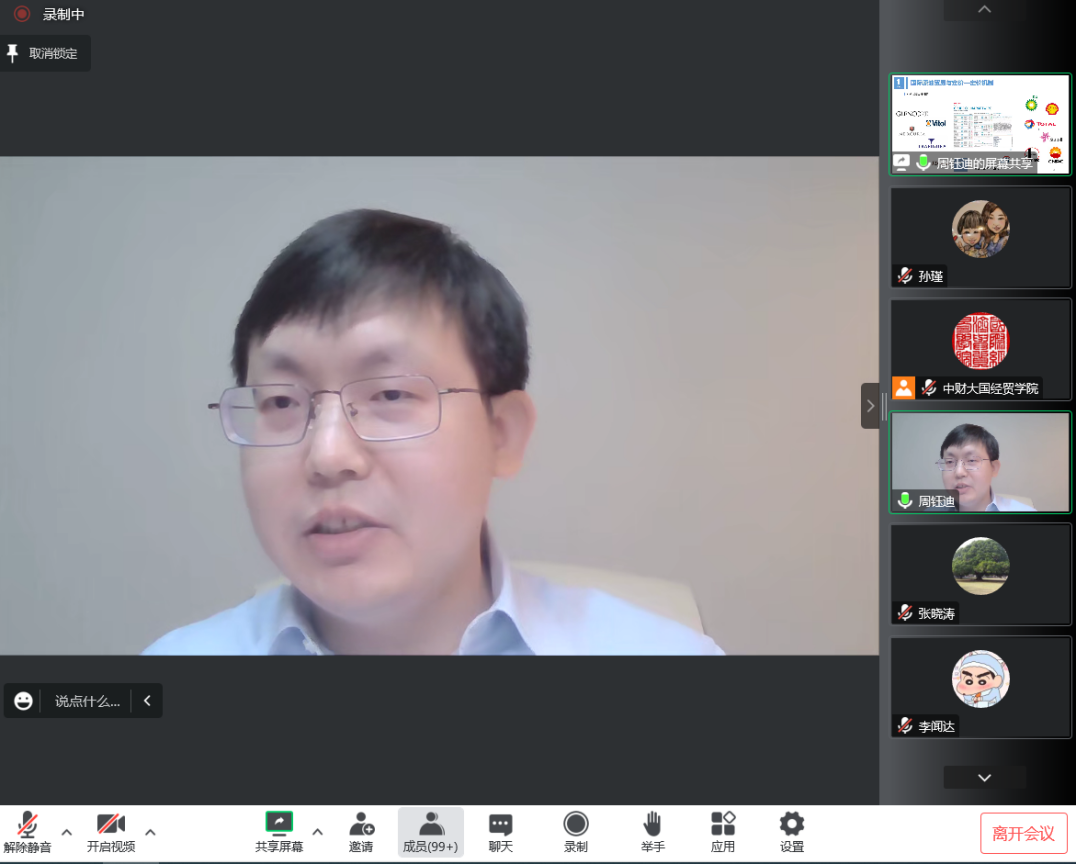Collapse the chat bar with left chevron
This screenshot has width=1076, height=864.
147,701
